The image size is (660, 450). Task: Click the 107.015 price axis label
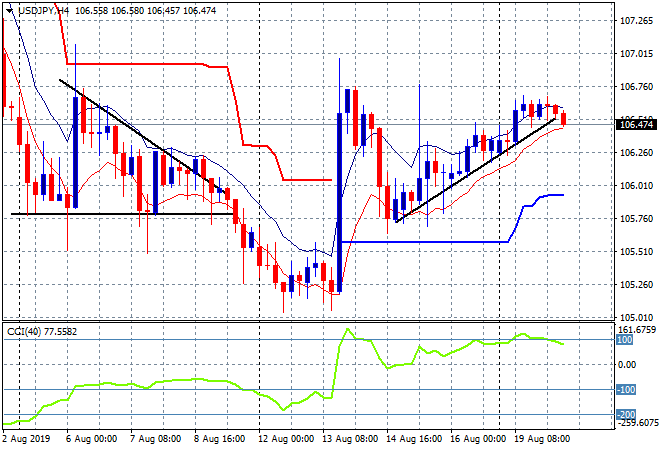click(x=636, y=54)
